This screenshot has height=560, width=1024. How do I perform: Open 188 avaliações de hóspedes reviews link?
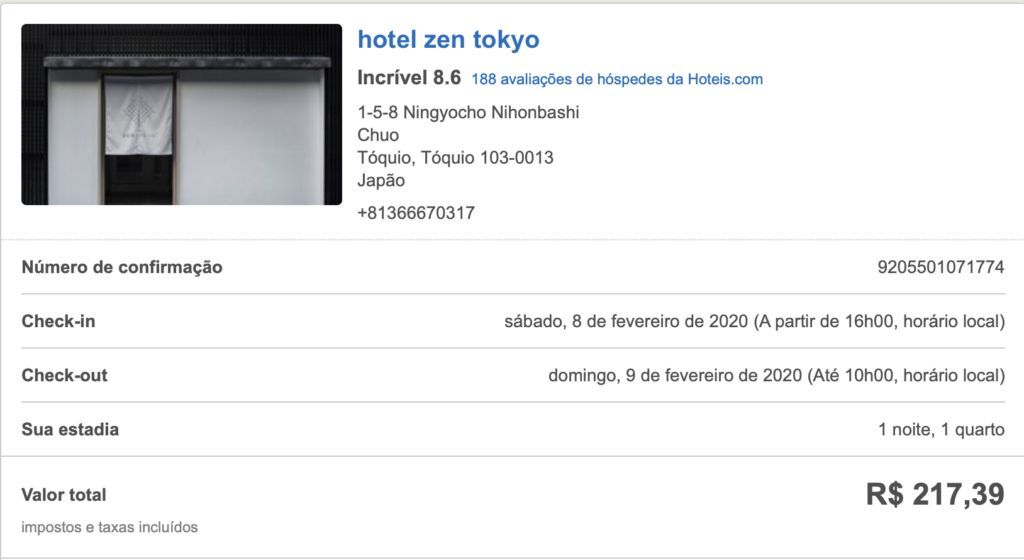(616, 79)
